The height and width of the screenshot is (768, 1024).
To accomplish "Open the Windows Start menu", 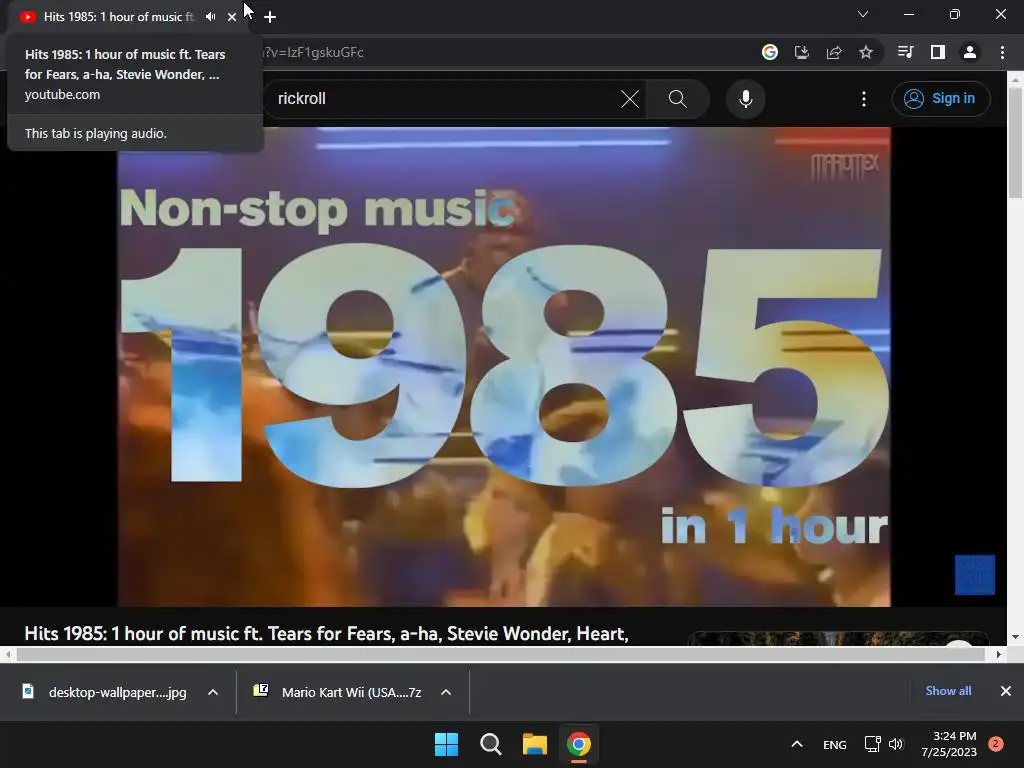I will click(x=447, y=744).
